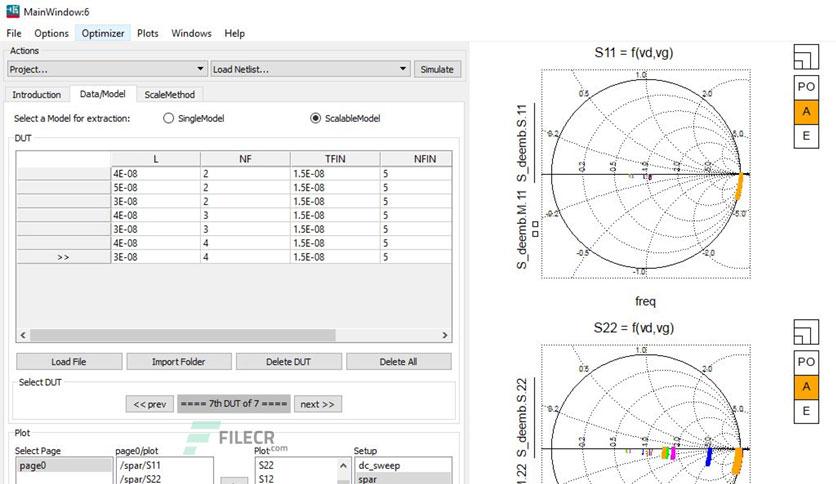Switch to the ScaleMethod tab
Screen dimensions: 836x484
[170, 94]
